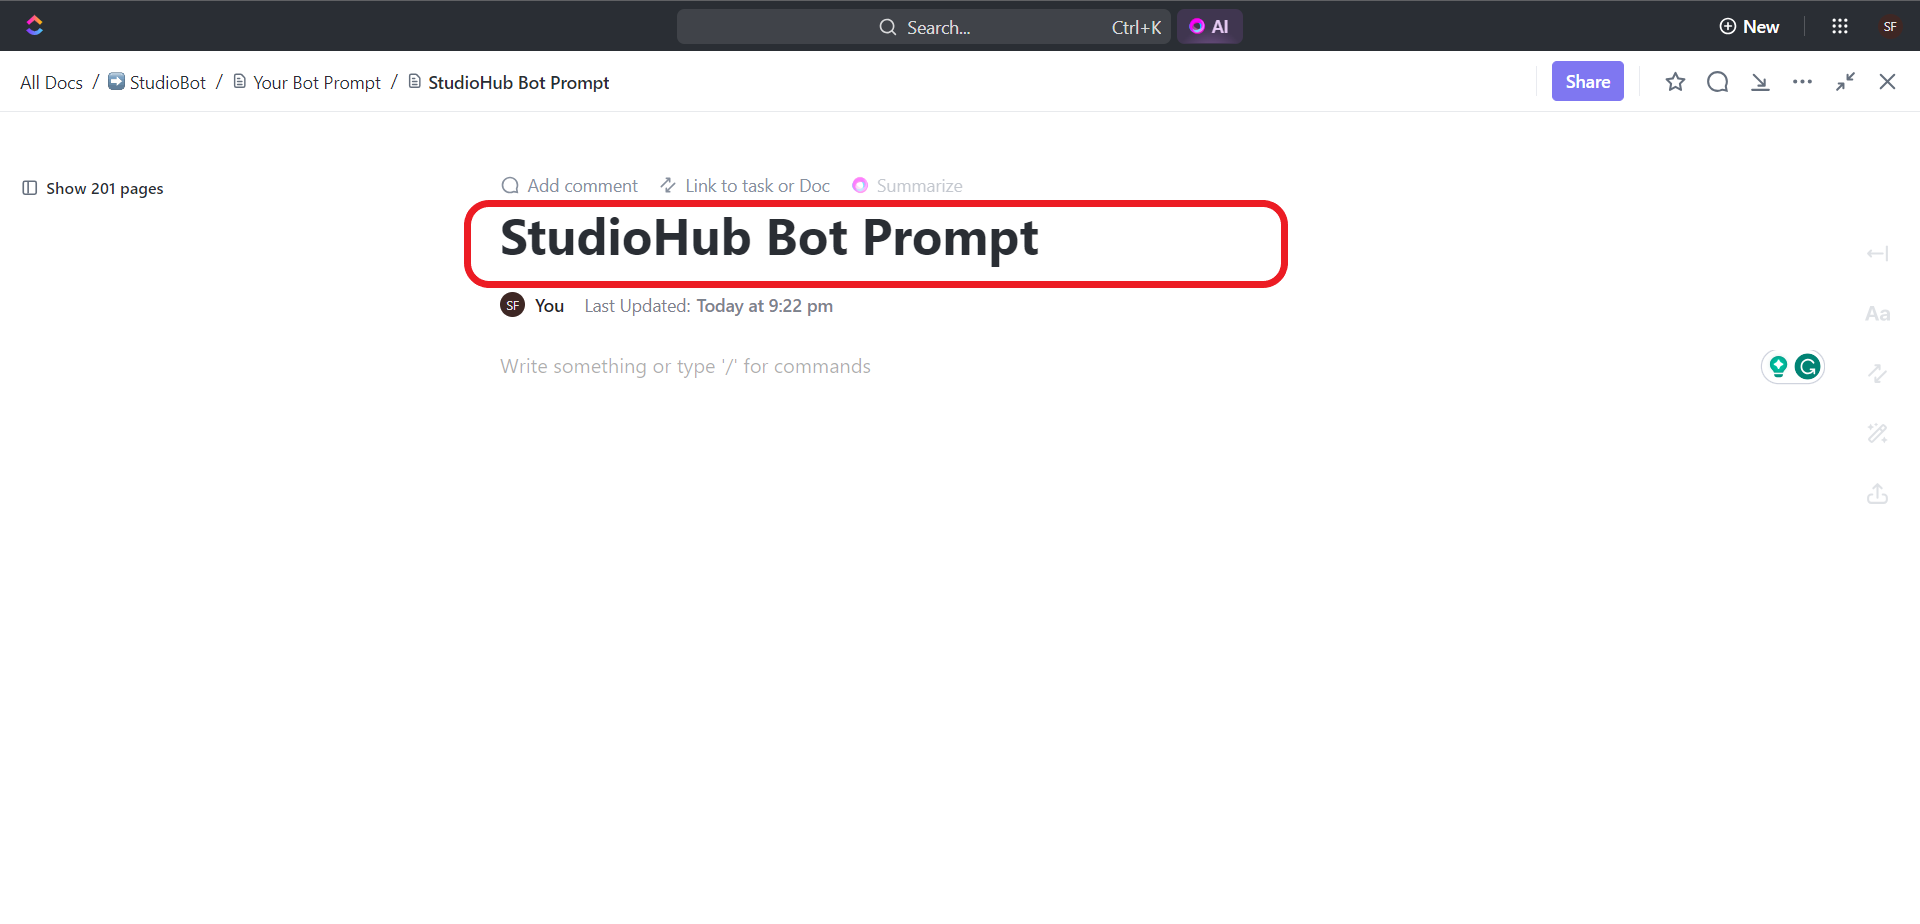Show 201 pages sidebar
Viewport: 1920px width, 924px height.
pos(93,188)
